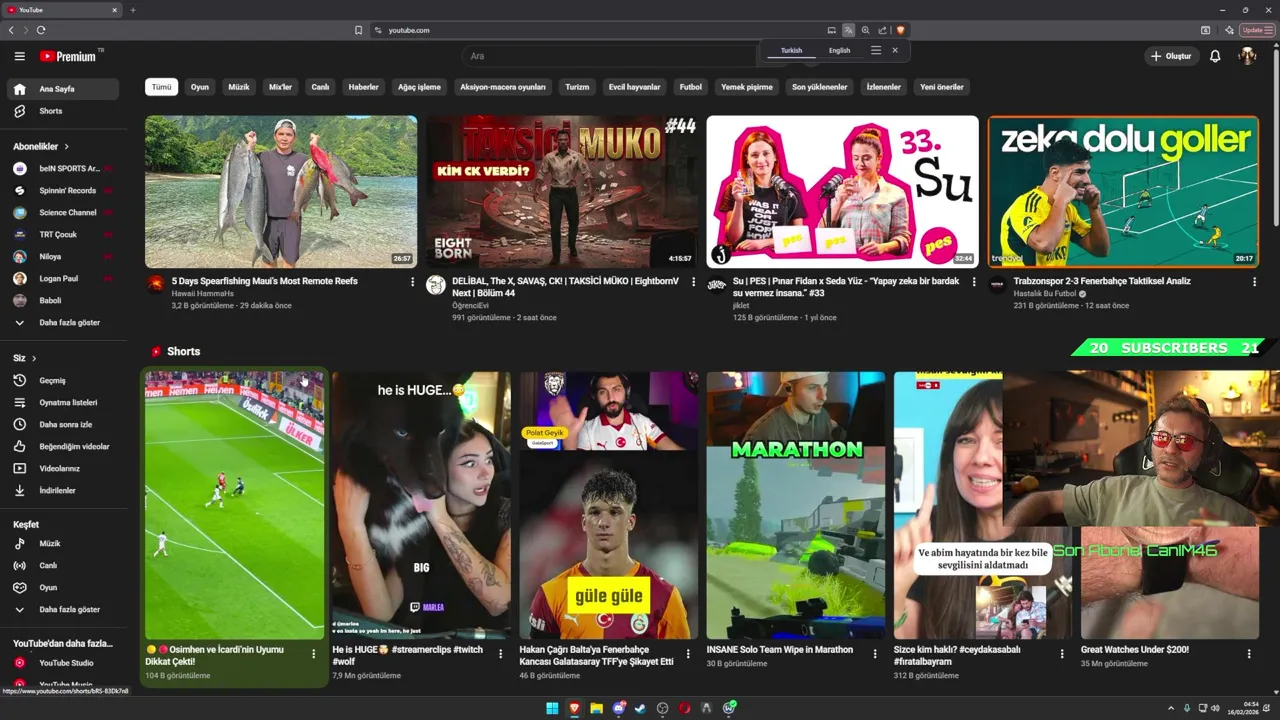Select the Aksiyon-macera oyunları chip
This screenshot has width=1280, height=720.
click(503, 87)
